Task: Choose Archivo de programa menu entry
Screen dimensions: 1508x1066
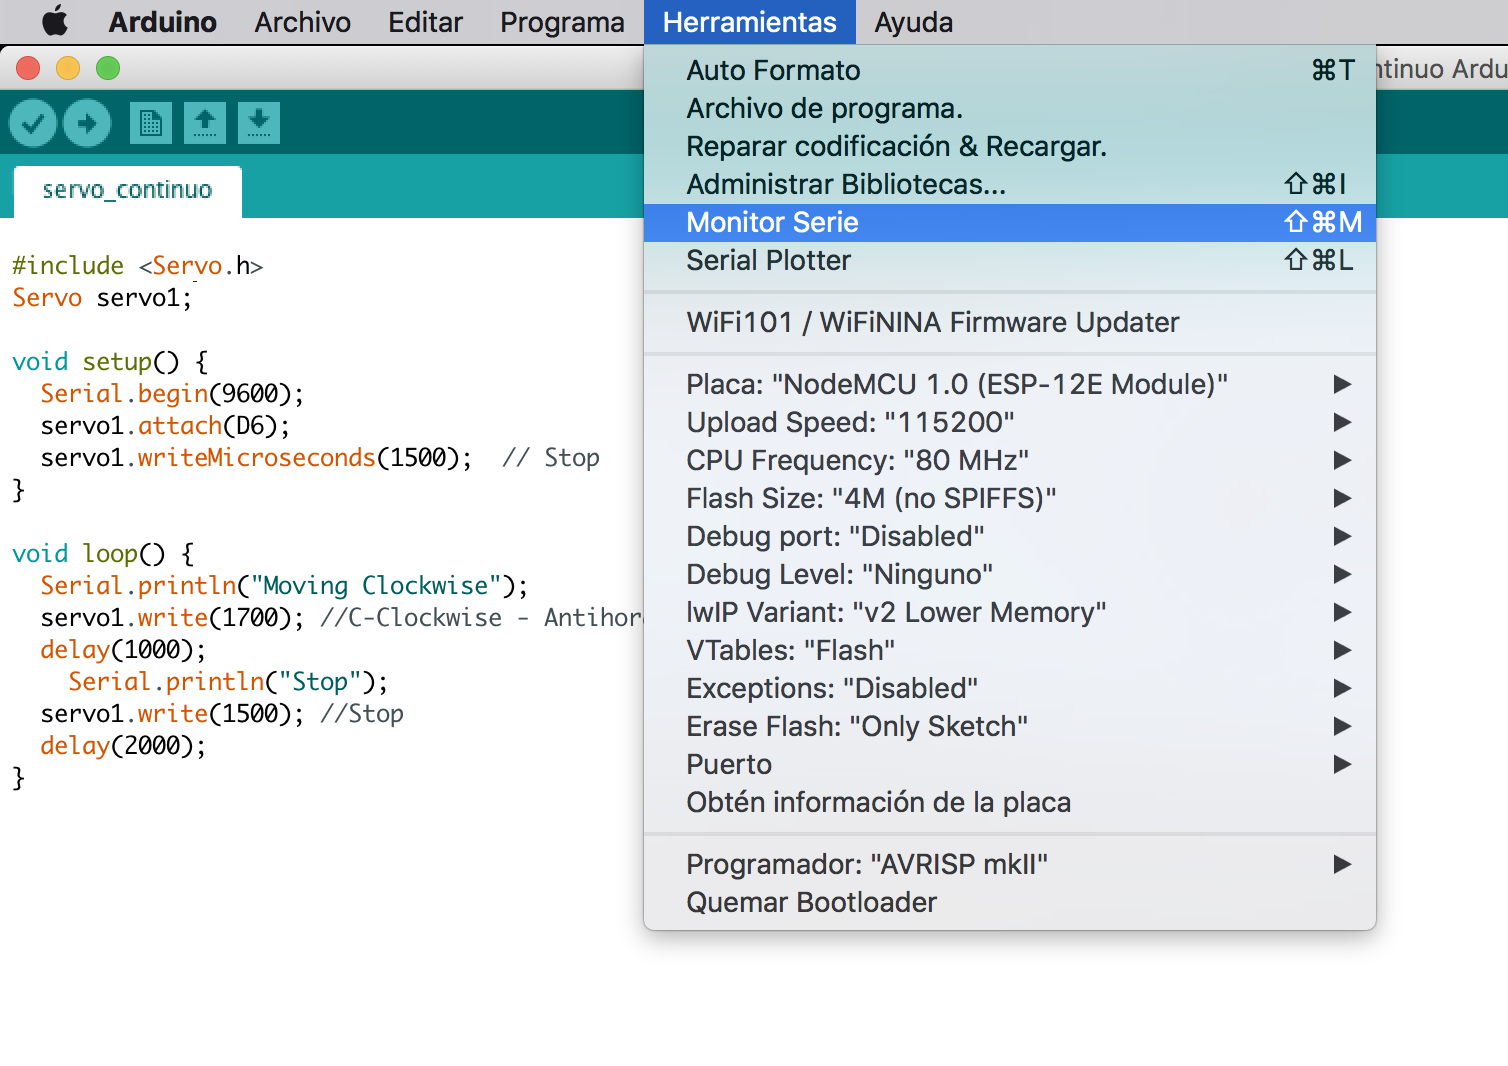Action: click(1010, 108)
